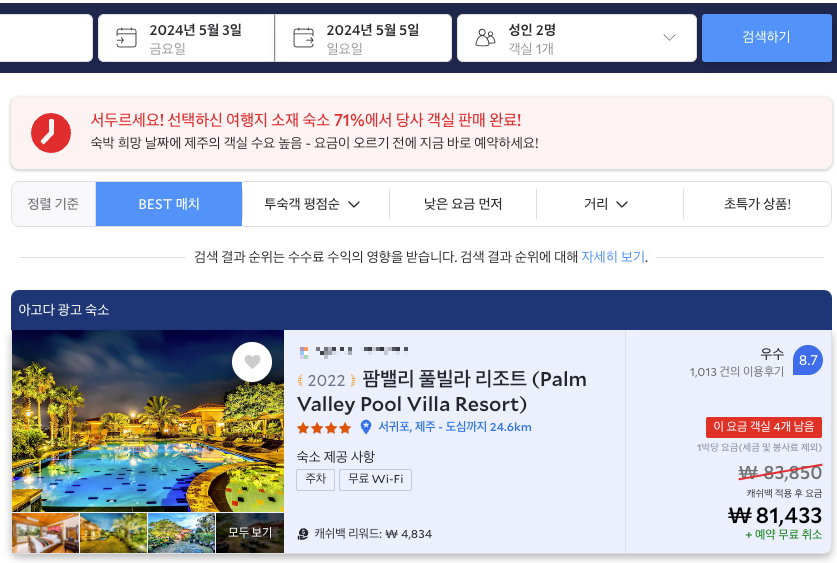The width and height of the screenshot is (837, 563).
Task: Click 모두 보기 to view all photos
Action: pos(250,533)
